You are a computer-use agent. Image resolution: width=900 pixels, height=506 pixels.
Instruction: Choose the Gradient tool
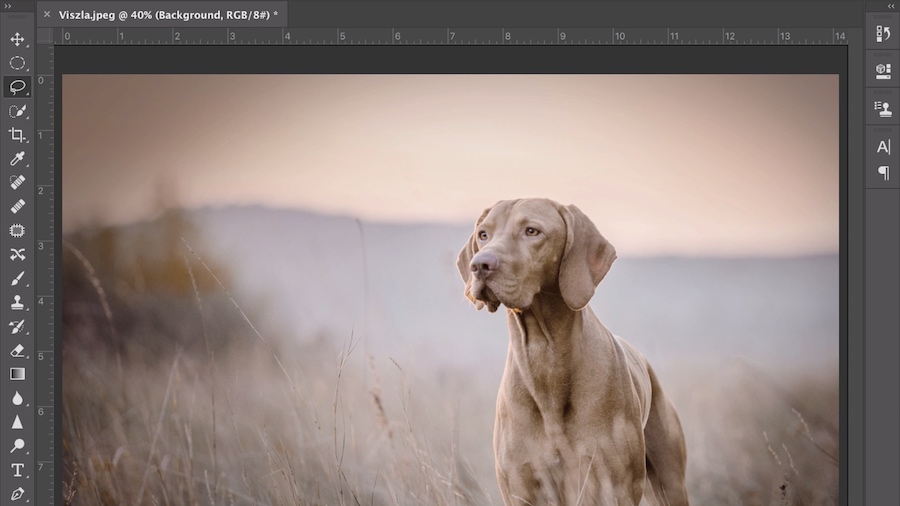[x=17, y=374]
